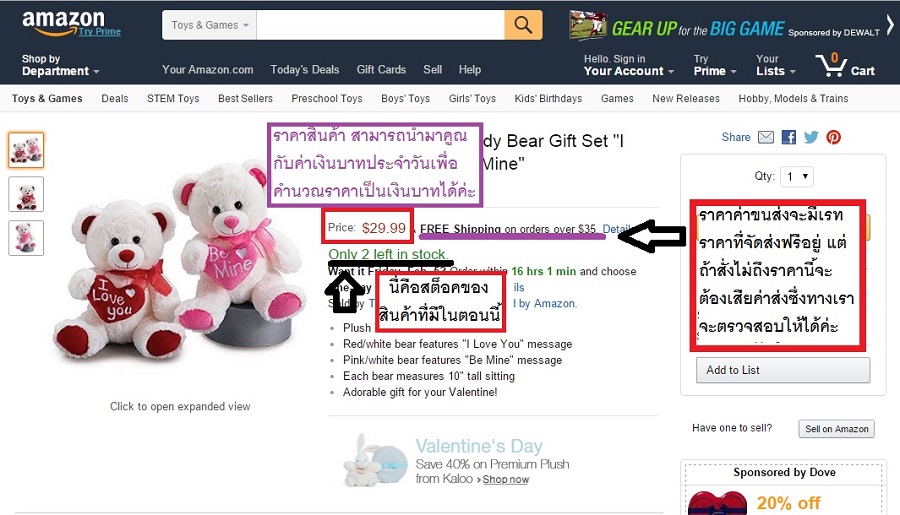This screenshot has width=900, height=515.
Task: Follow the Valentine's Day Shop now link
Action: [506, 479]
